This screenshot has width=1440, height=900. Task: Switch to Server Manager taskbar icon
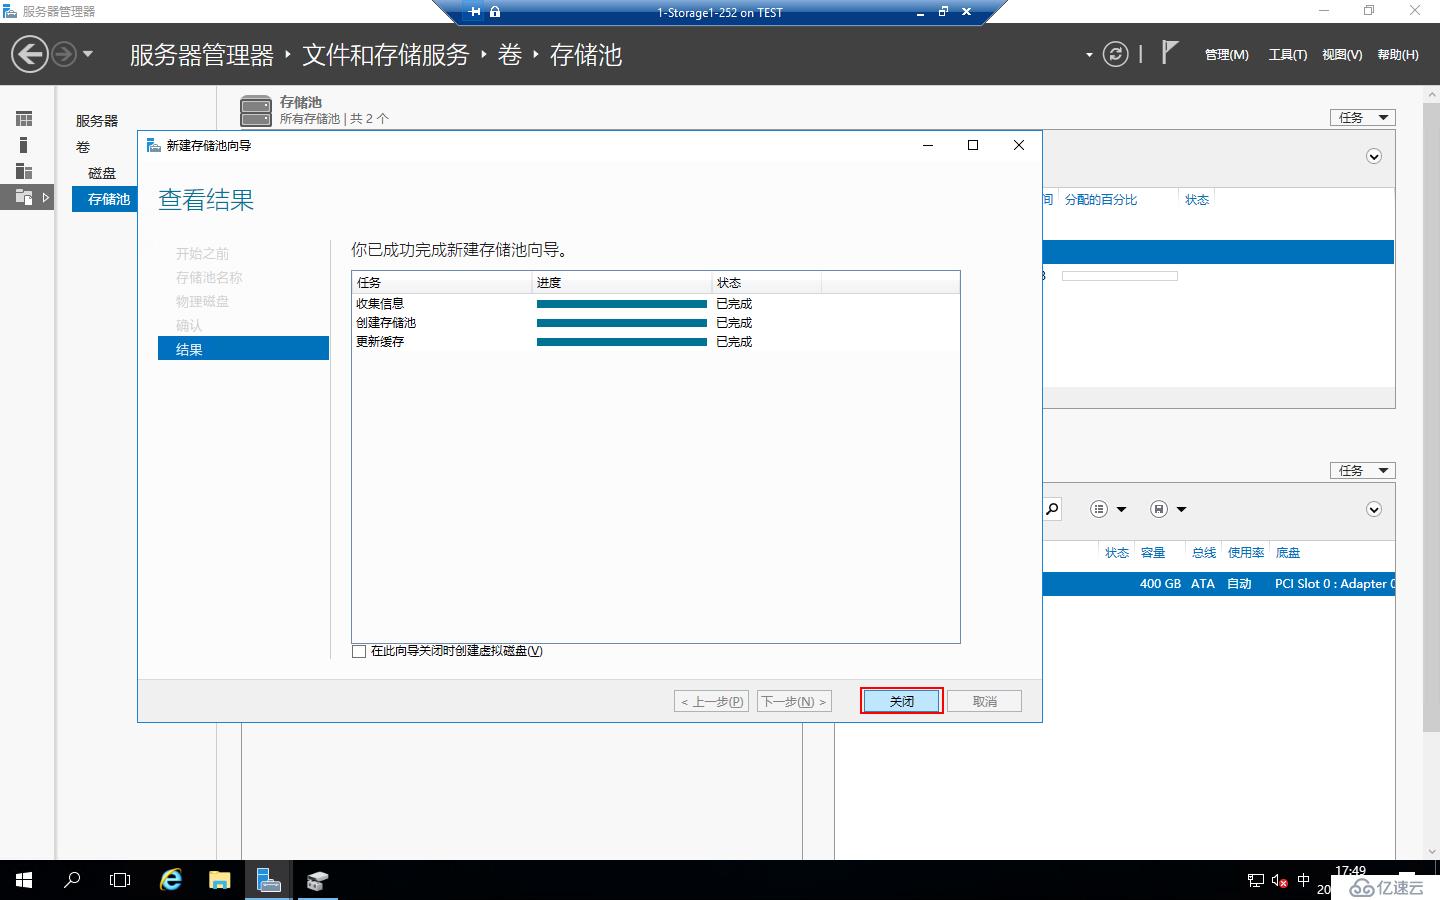pos(268,880)
